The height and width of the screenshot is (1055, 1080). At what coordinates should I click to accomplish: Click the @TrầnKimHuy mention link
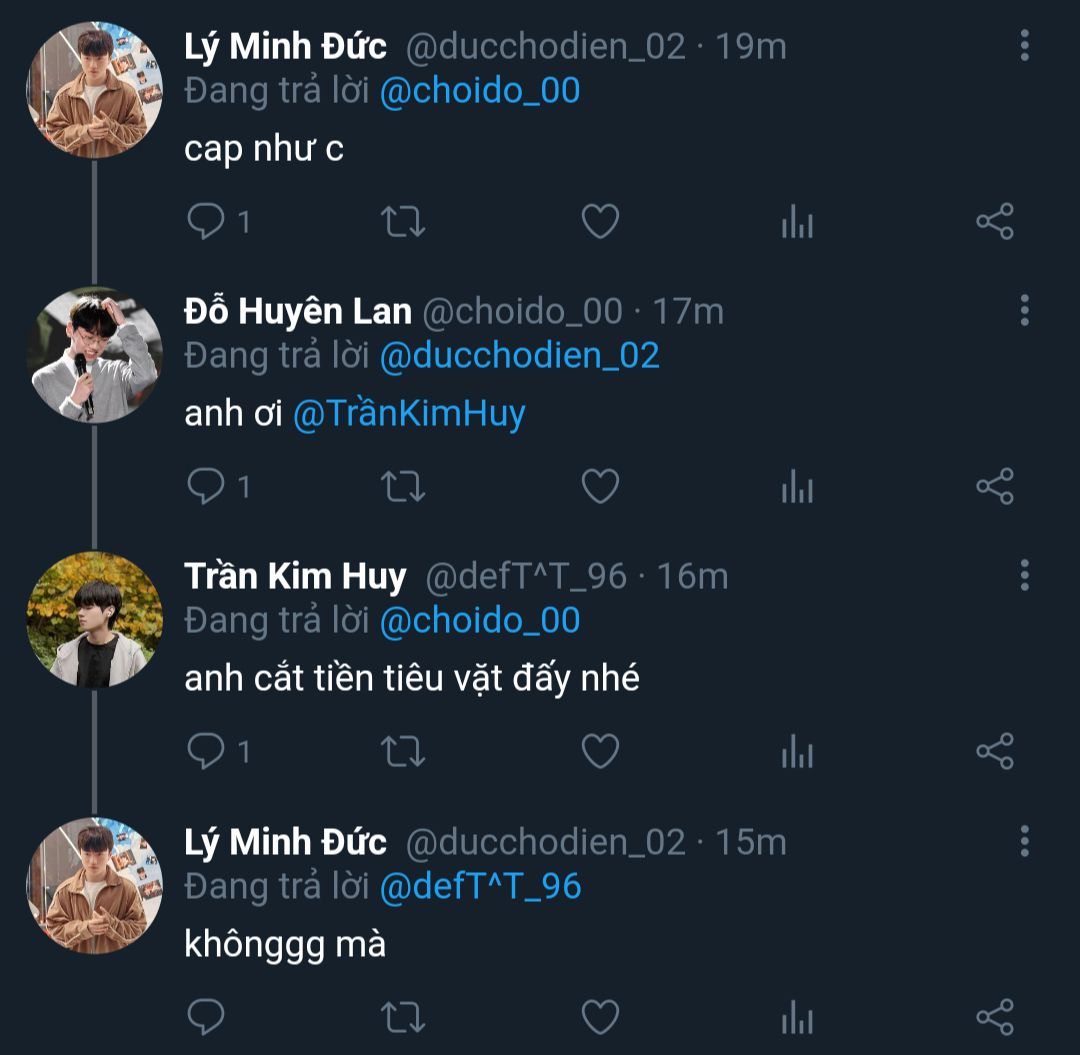point(409,414)
